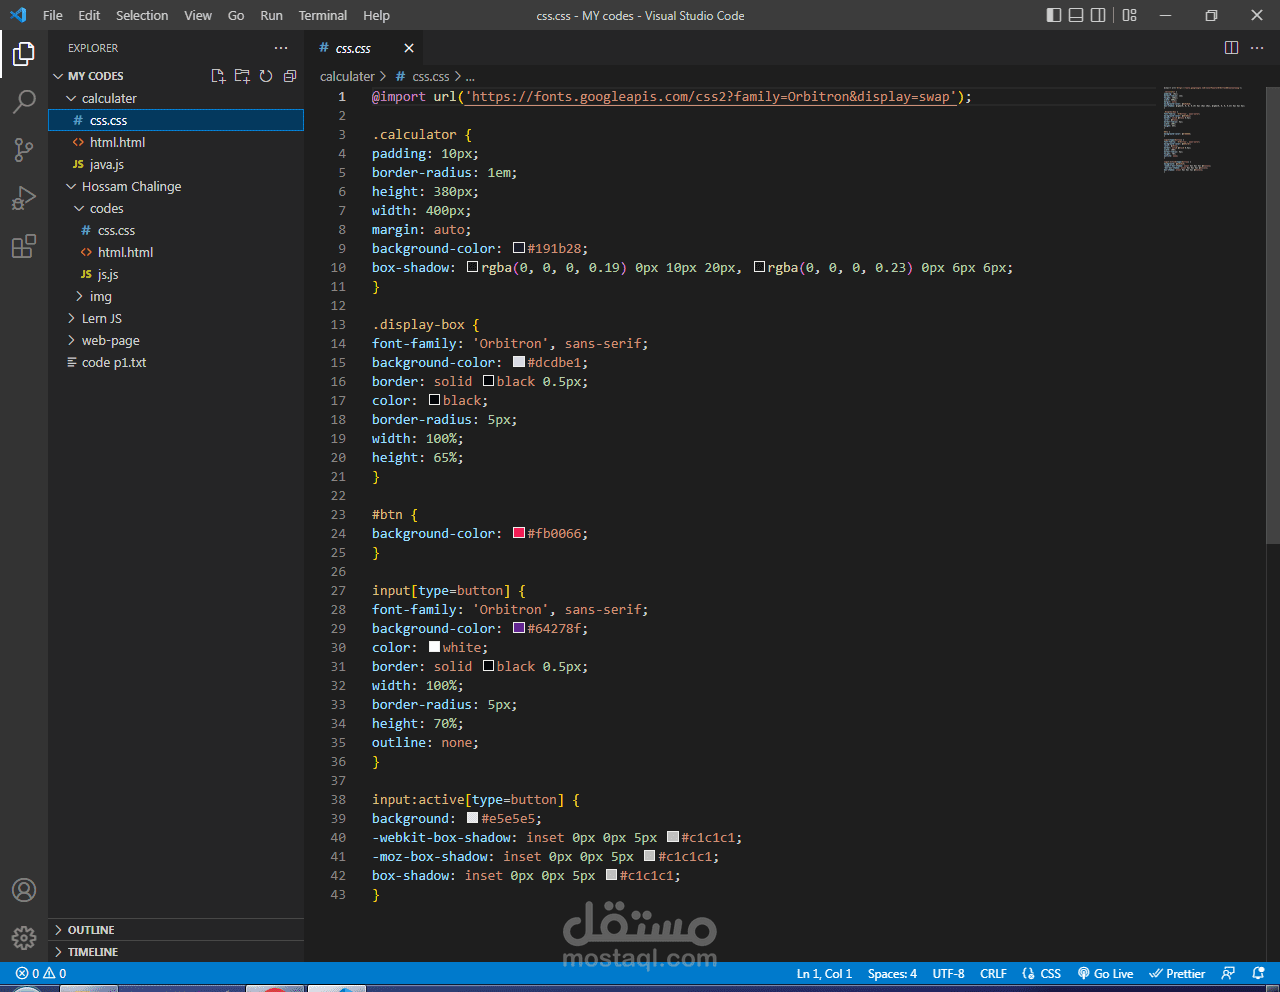This screenshot has width=1280, height=992.
Task: Open the Source Control view
Action: [x=24, y=150]
